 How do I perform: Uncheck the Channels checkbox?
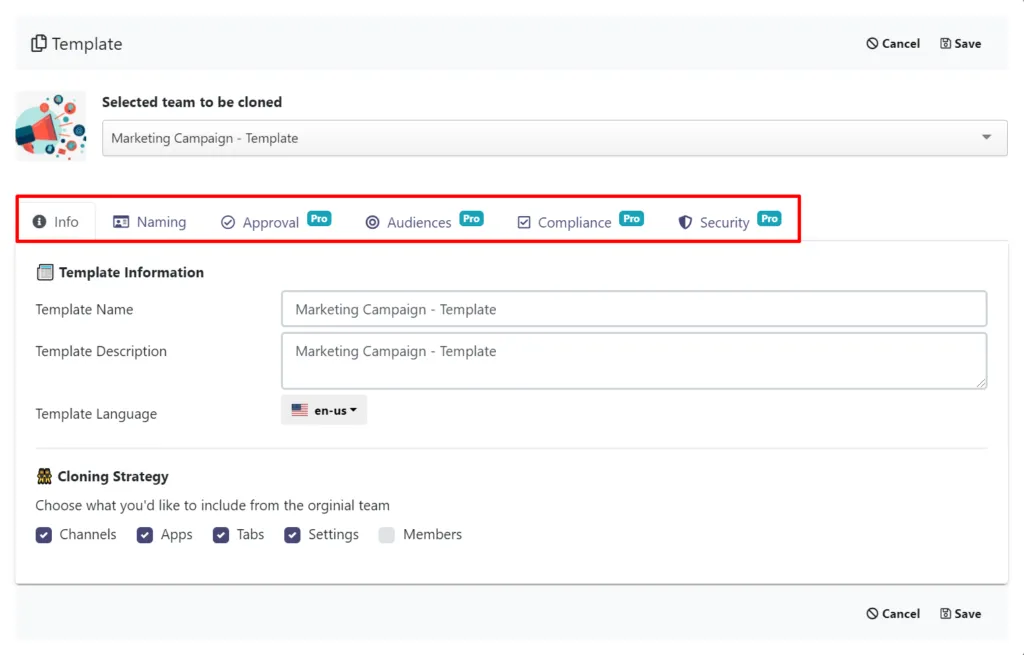click(44, 535)
